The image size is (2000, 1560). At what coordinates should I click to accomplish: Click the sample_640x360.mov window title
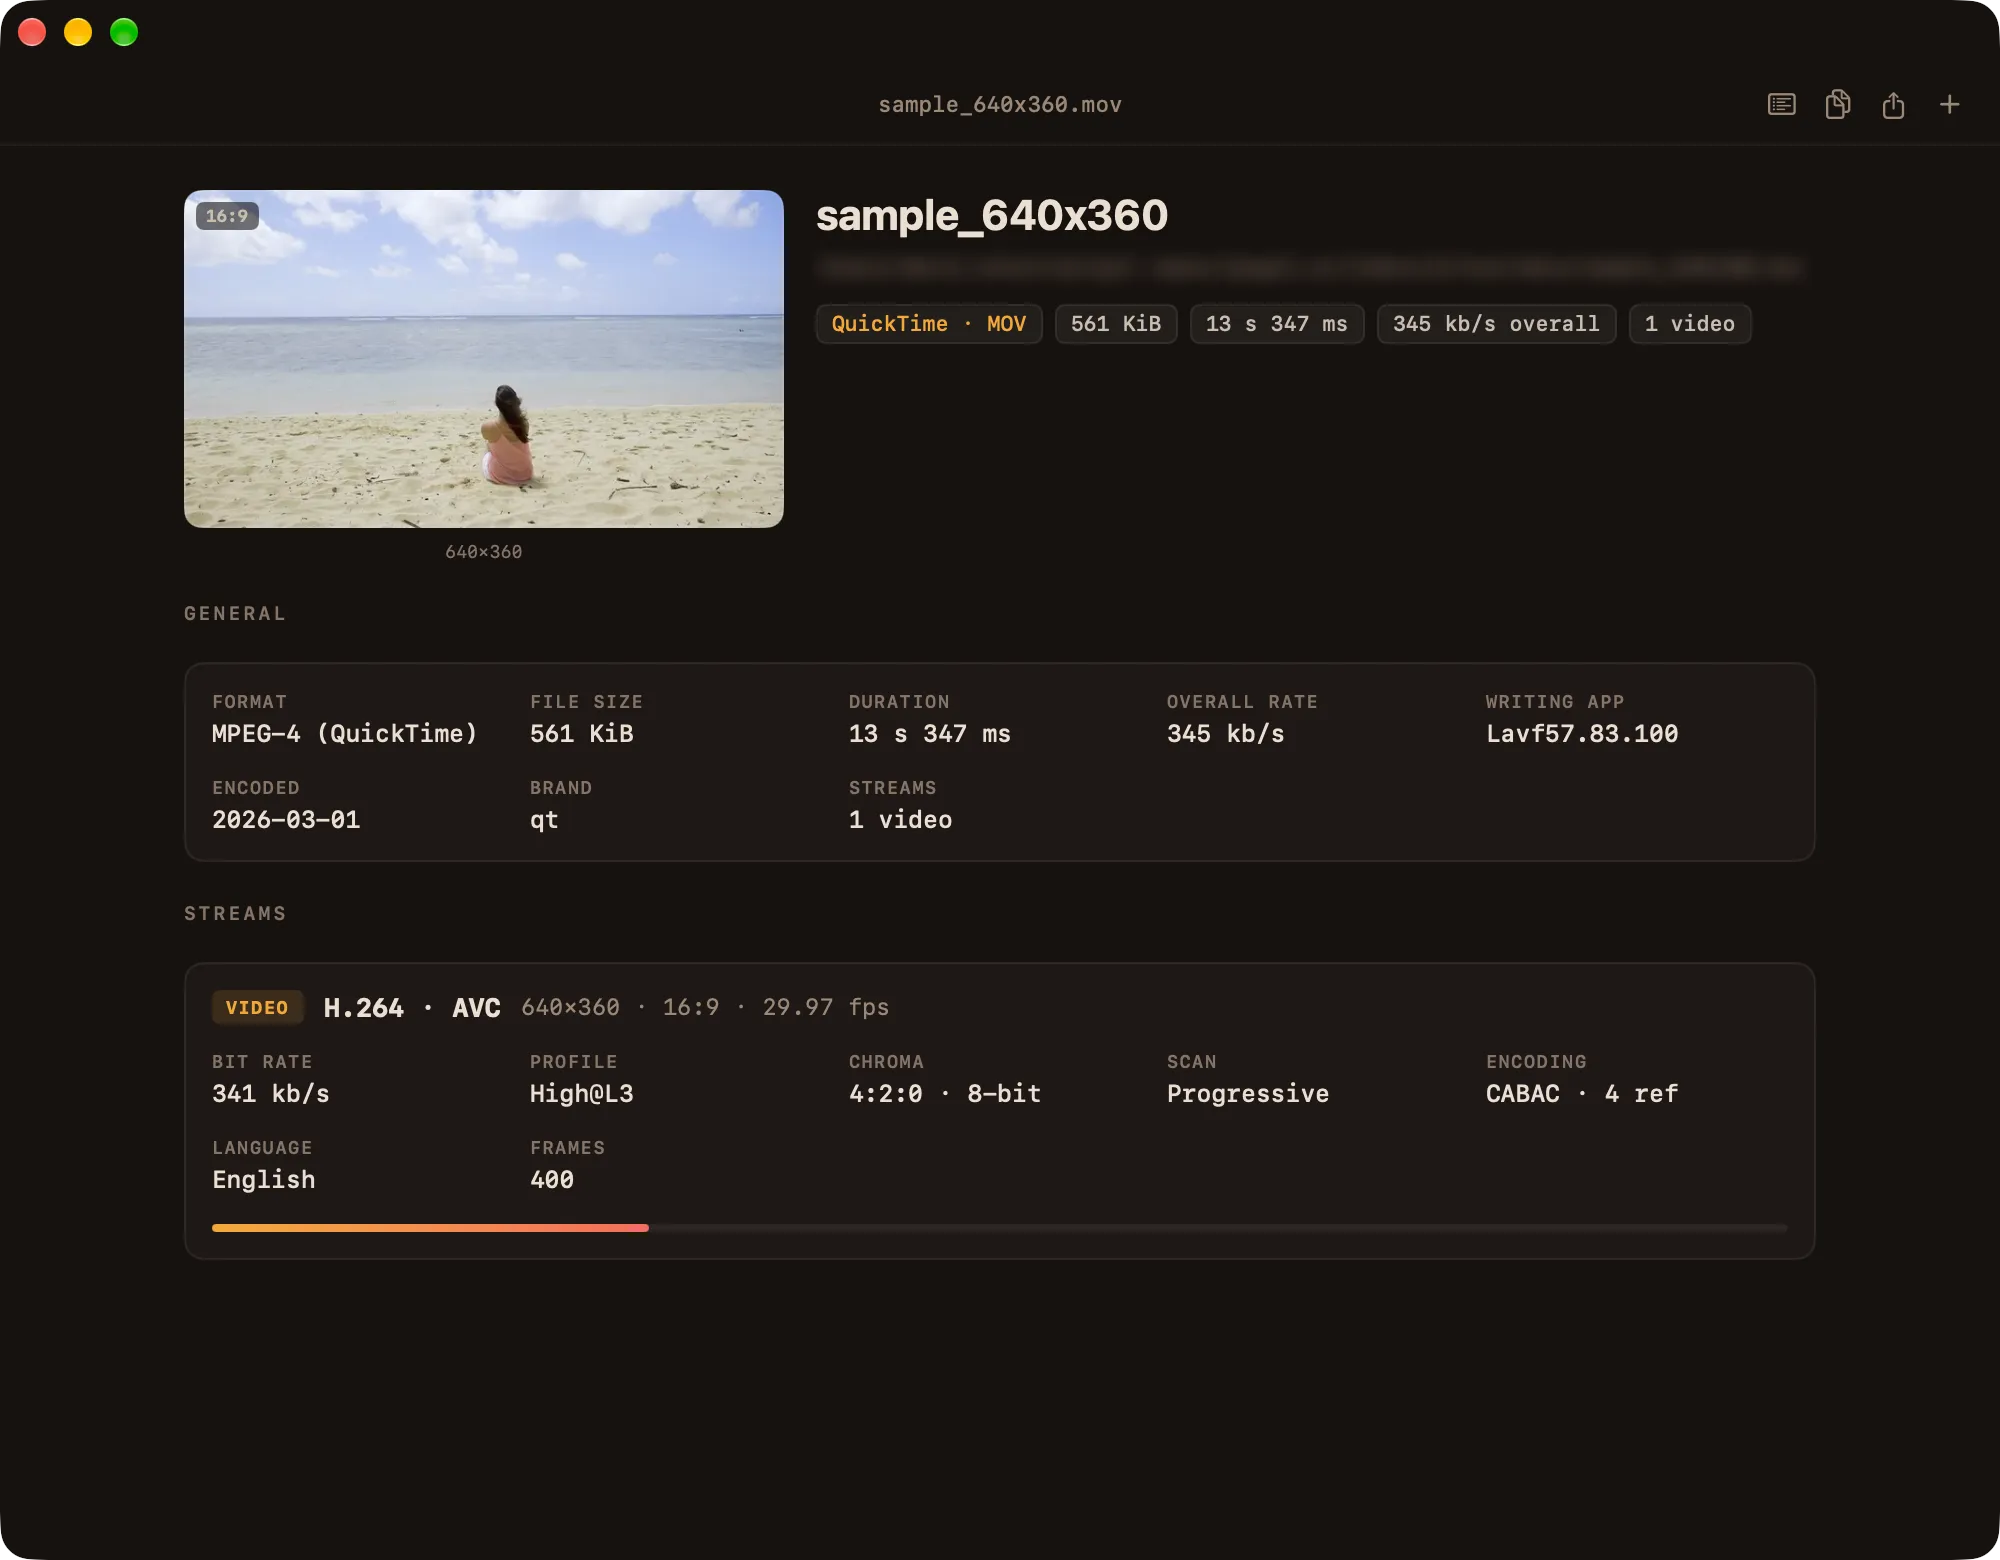(x=1000, y=104)
